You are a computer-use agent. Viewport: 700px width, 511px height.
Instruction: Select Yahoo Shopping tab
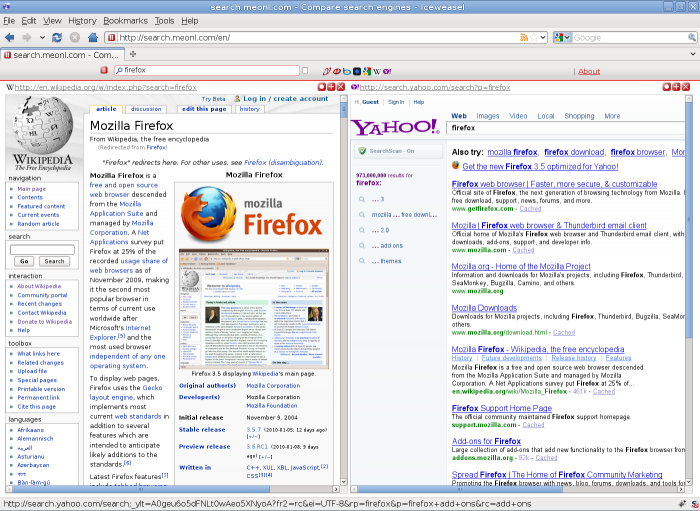(579, 116)
